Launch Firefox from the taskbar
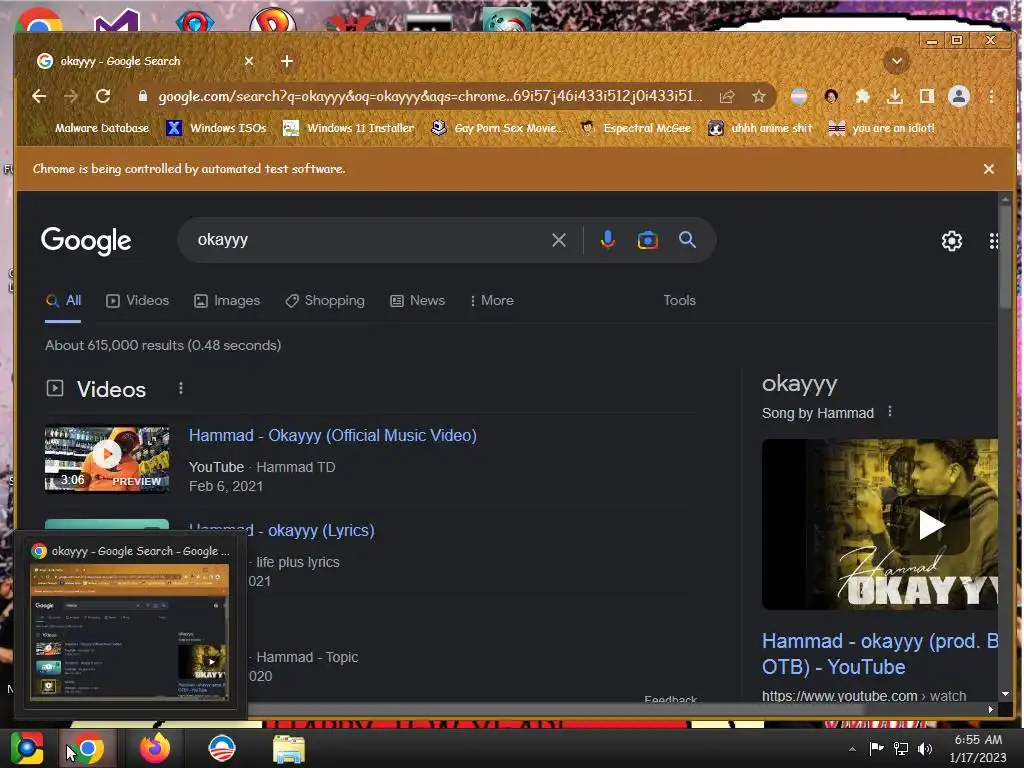1024x768 pixels. pos(155,749)
